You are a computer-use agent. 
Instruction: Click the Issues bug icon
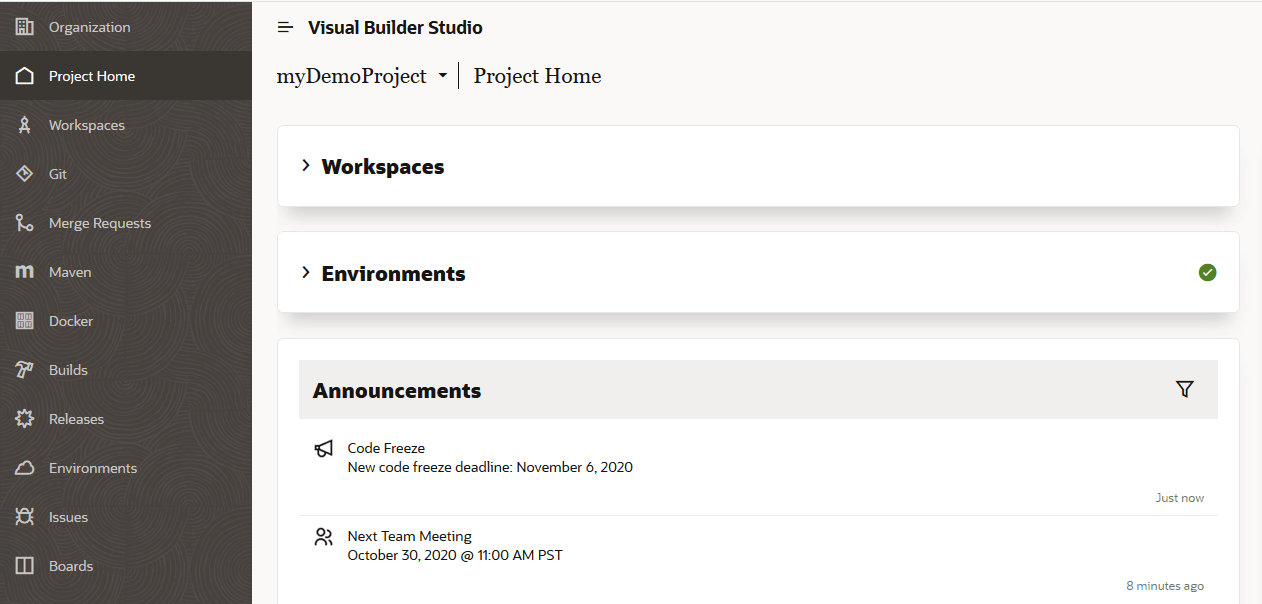(x=25, y=517)
